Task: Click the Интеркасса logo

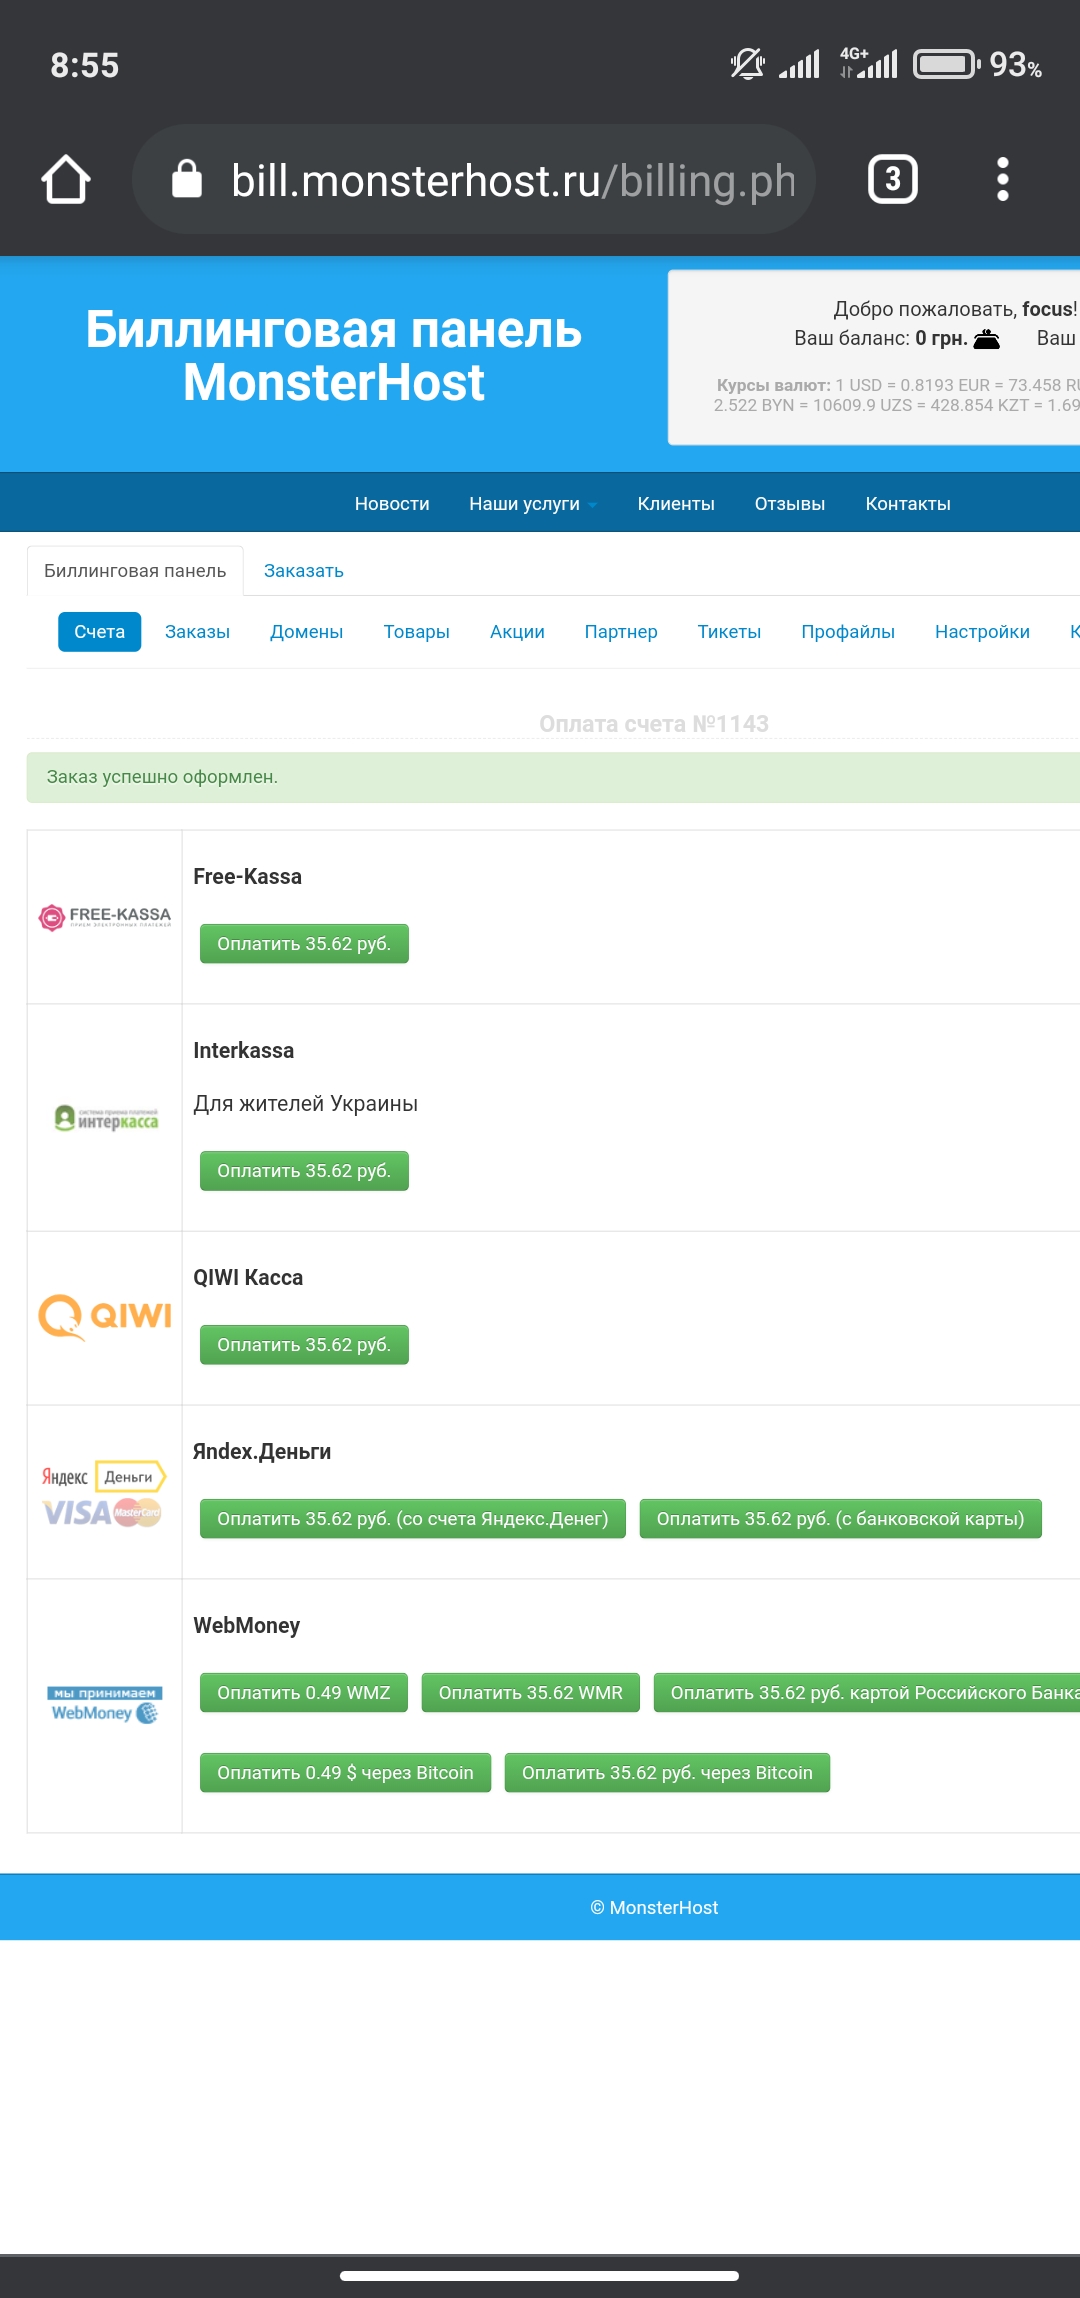Action: (x=105, y=1118)
